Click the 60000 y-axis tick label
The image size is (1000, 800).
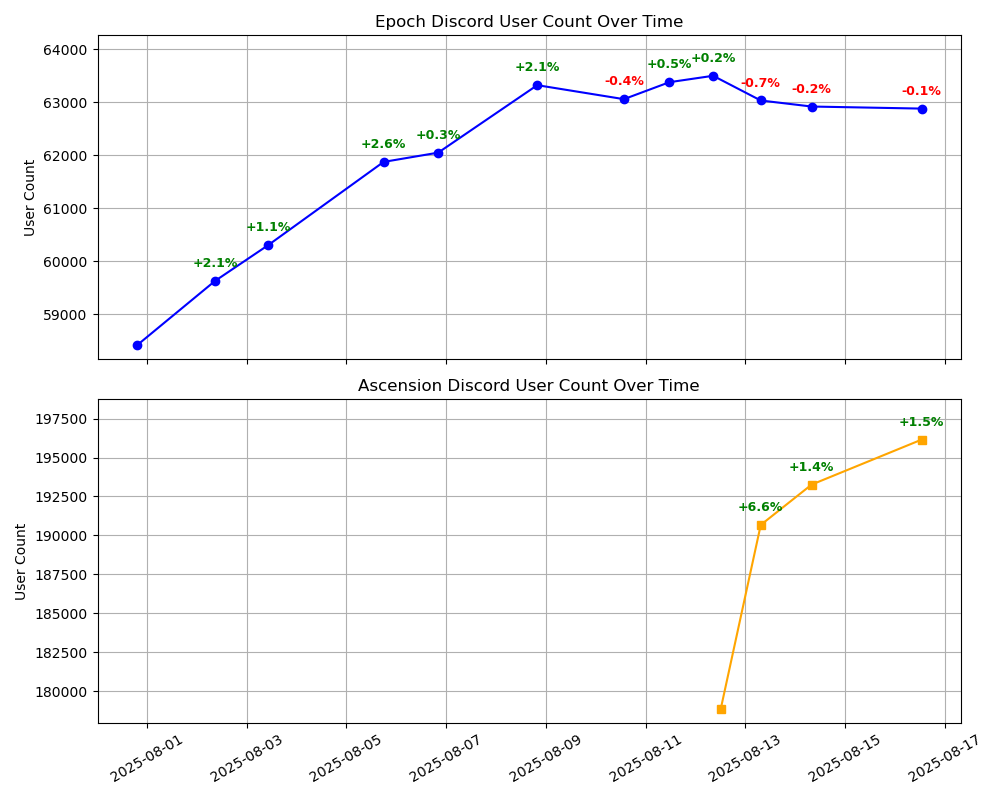click(x=67, y=262)
